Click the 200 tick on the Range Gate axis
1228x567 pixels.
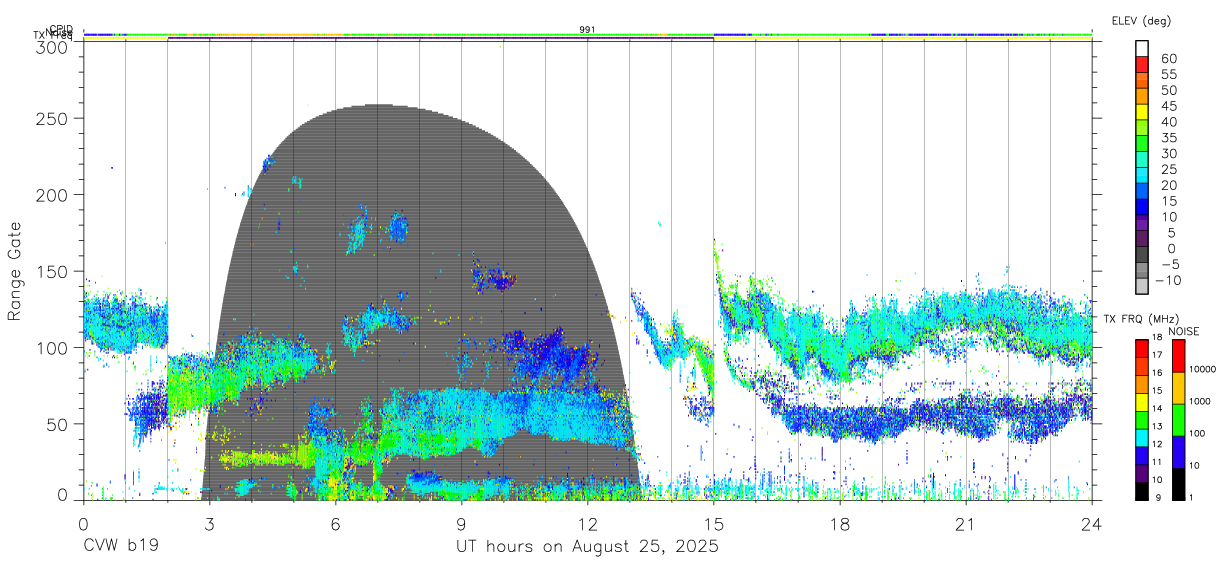(x=53, y=194)
